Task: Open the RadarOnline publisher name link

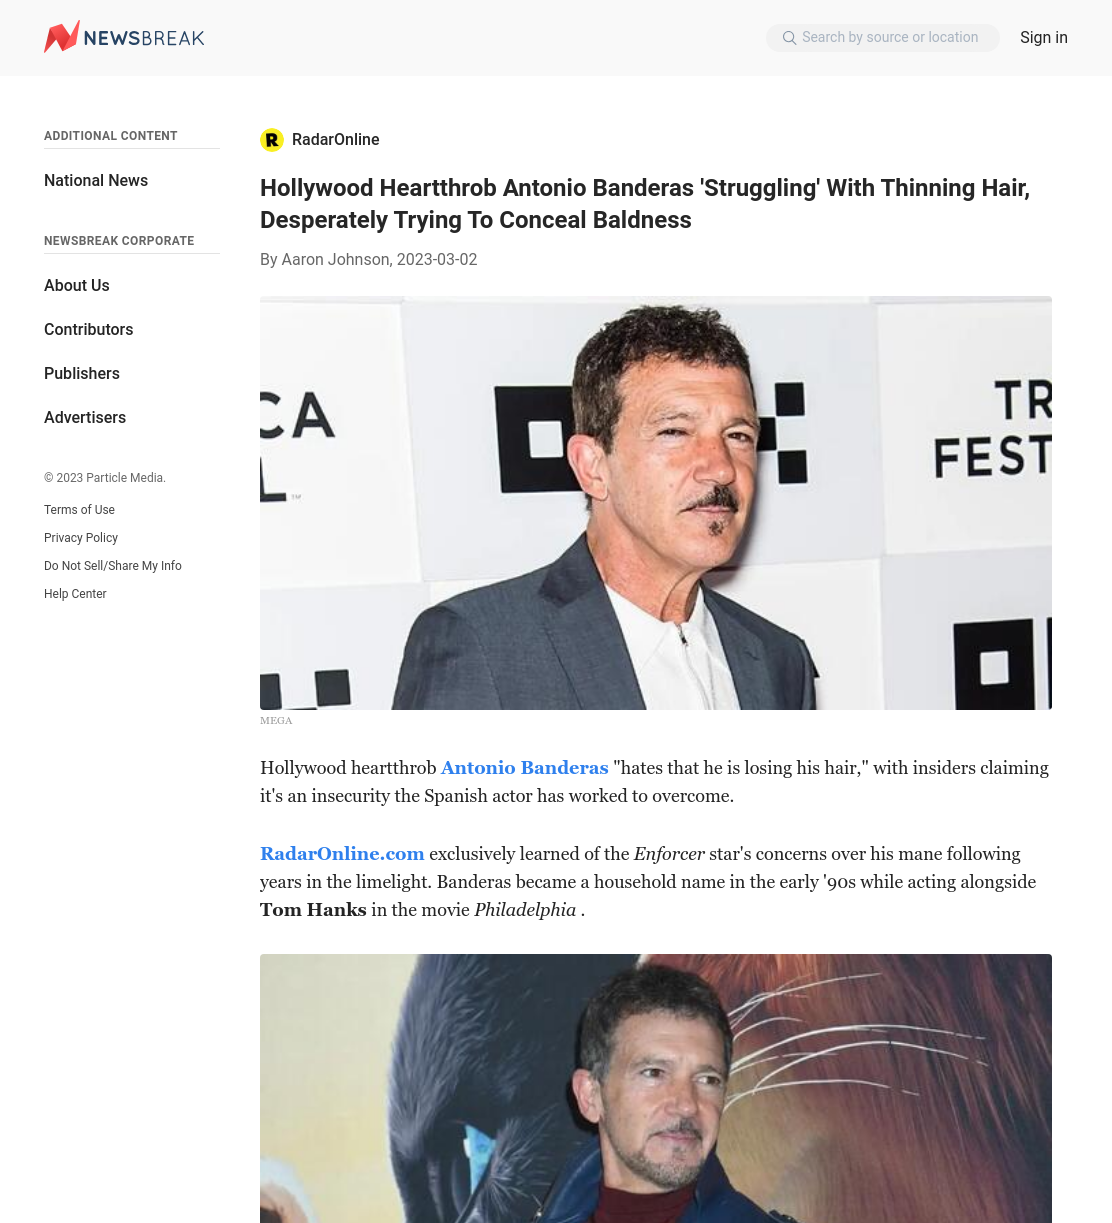Action: click(x=335, y=140)
